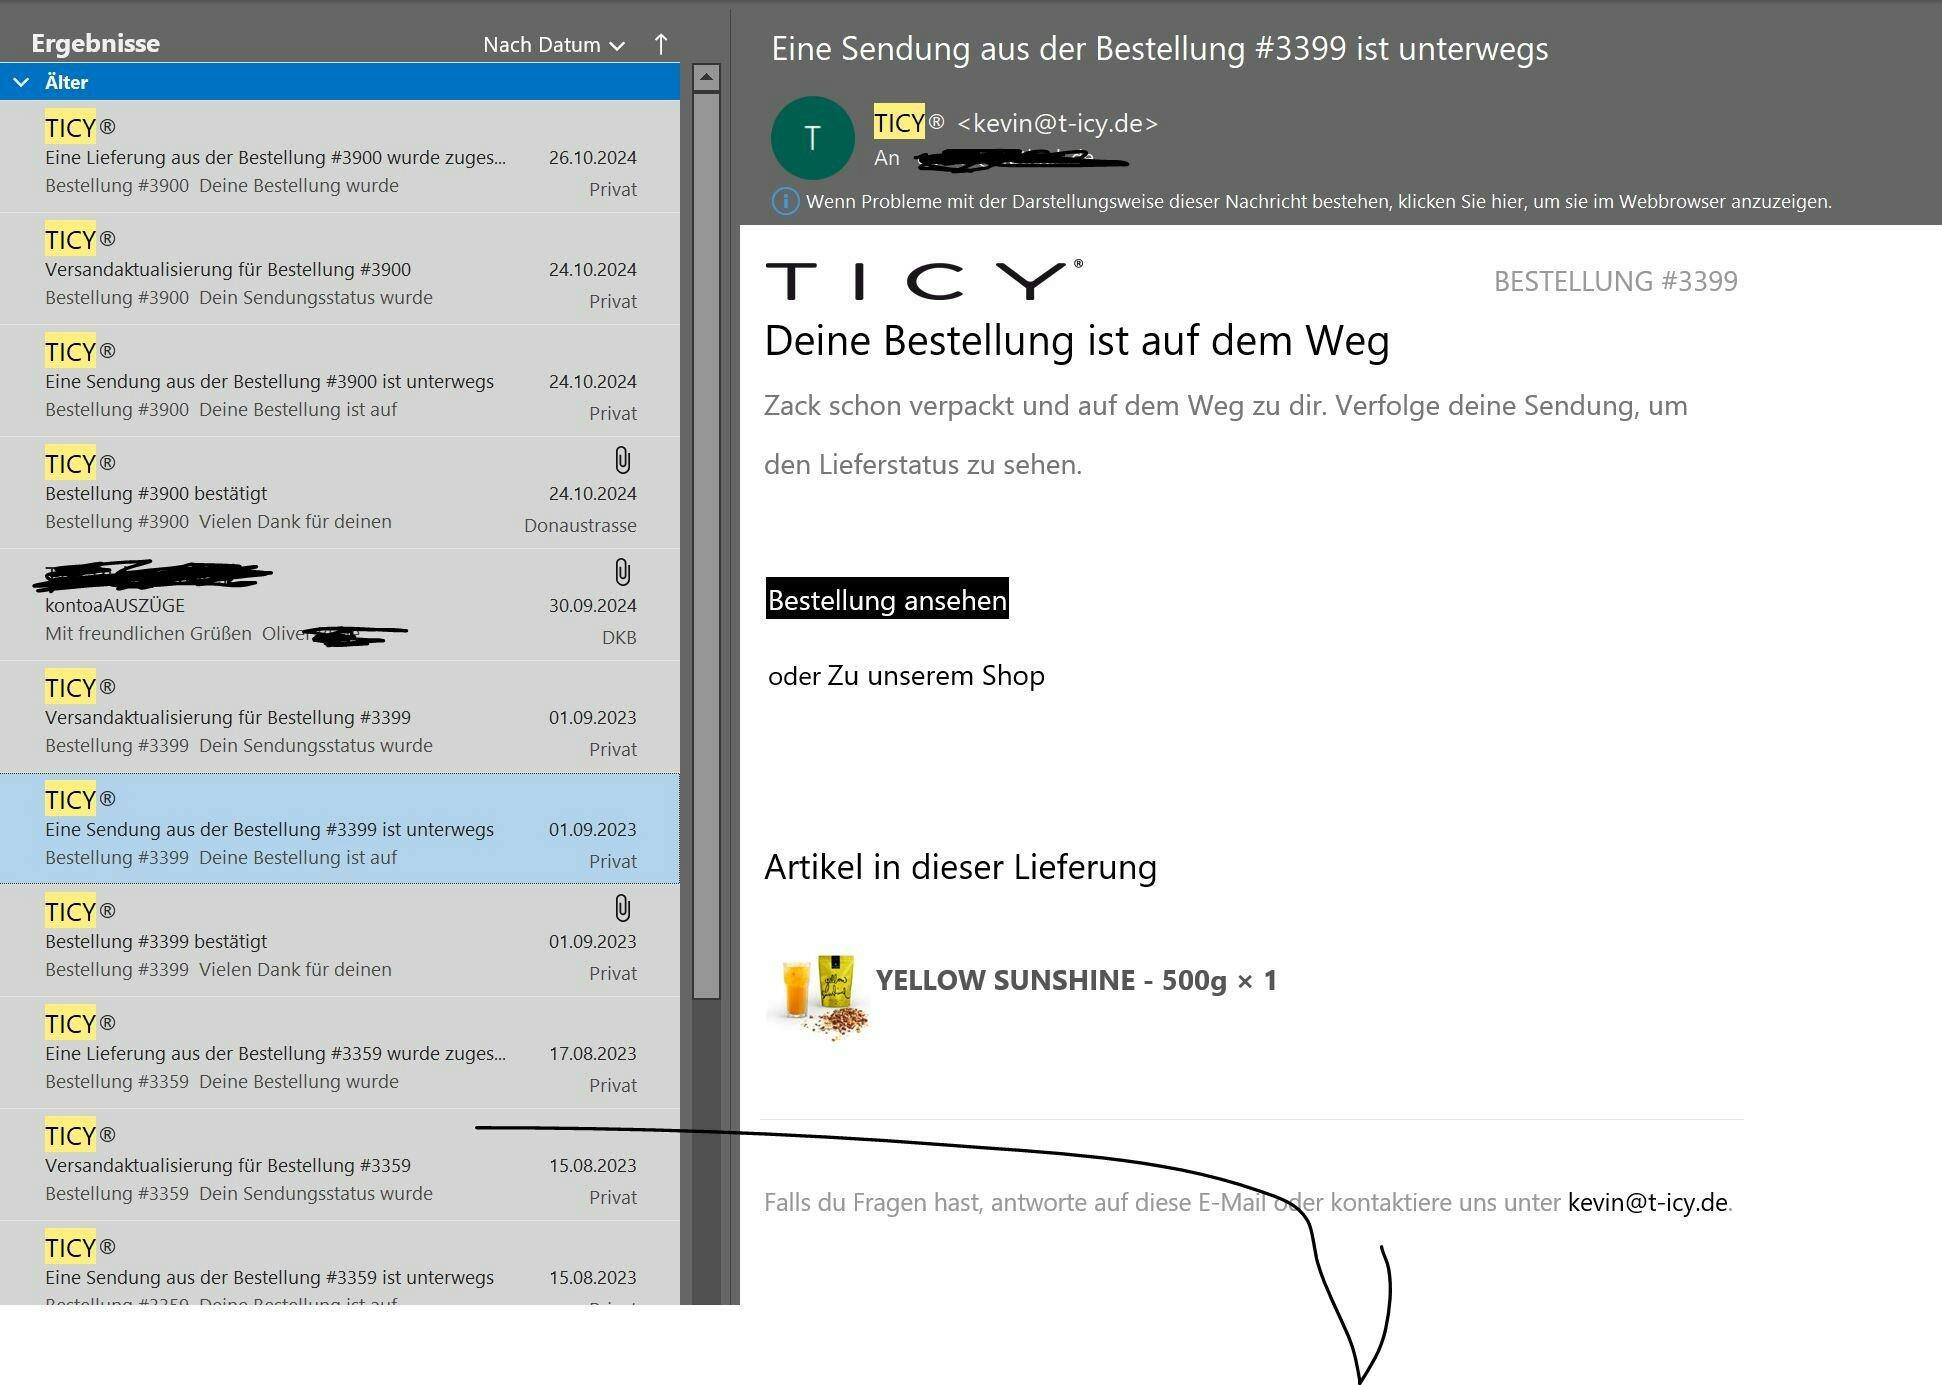
Task: Open email Versandaktualisierung für Bestellung #3359
Action: [340, 1165]
